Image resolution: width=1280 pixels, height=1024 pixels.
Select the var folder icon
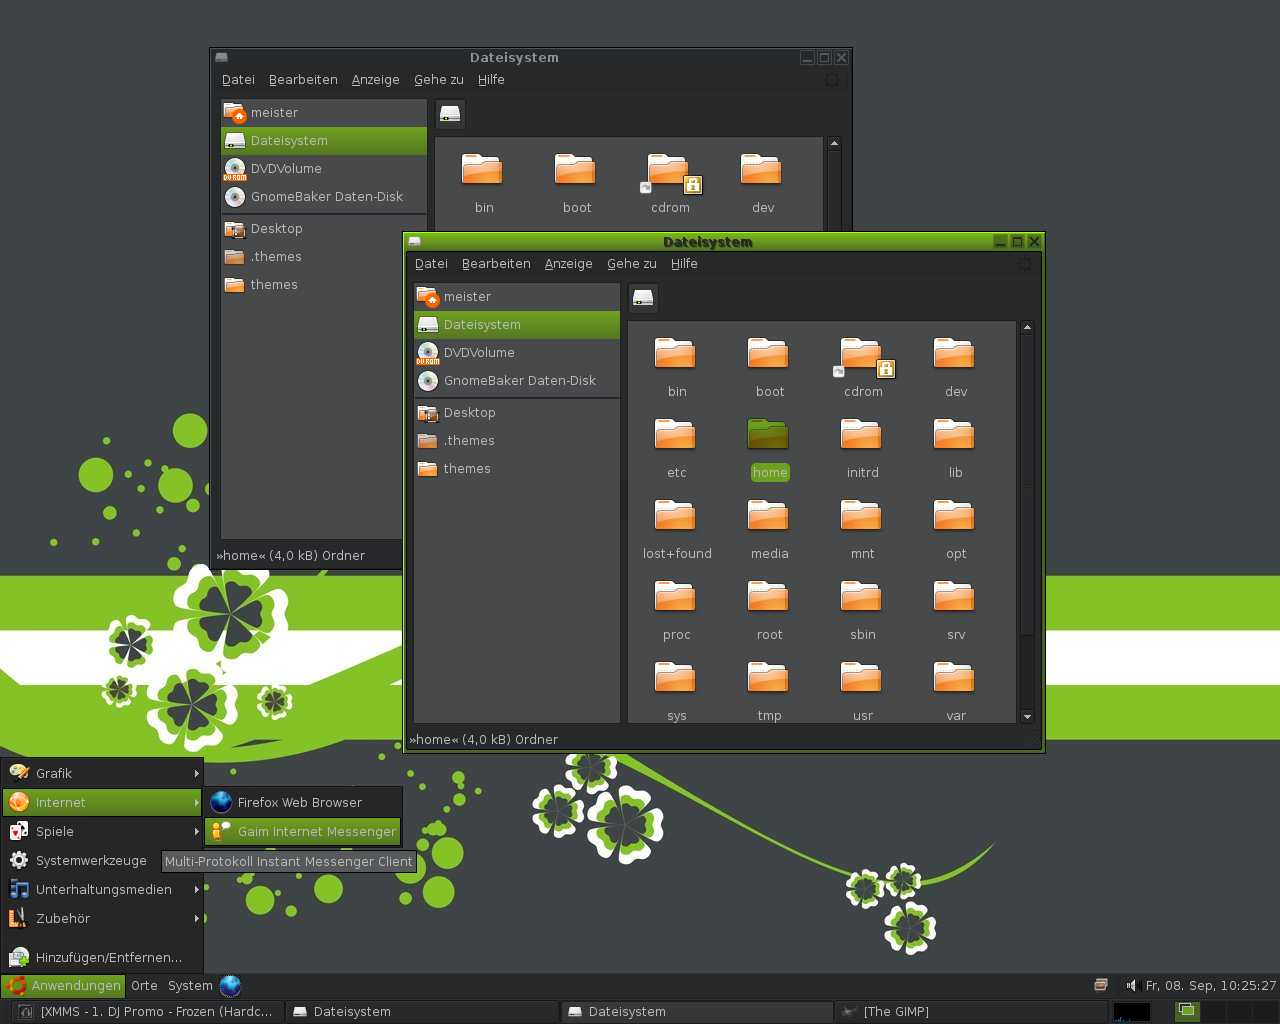coord(954,678)
